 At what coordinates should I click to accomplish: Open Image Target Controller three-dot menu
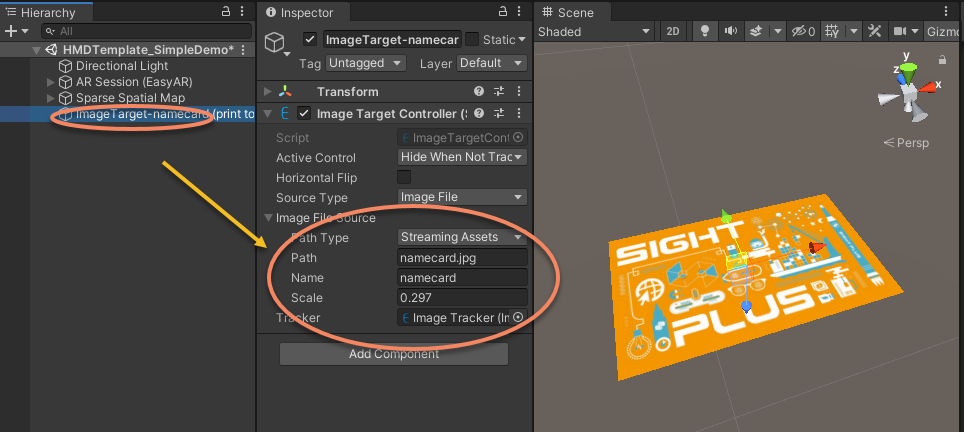pyautogui.click(x=520, y=113)
